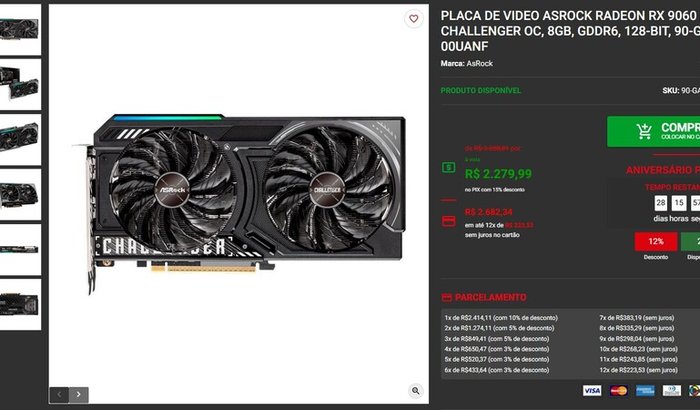Click the red 12% Desconto badge

656,241
